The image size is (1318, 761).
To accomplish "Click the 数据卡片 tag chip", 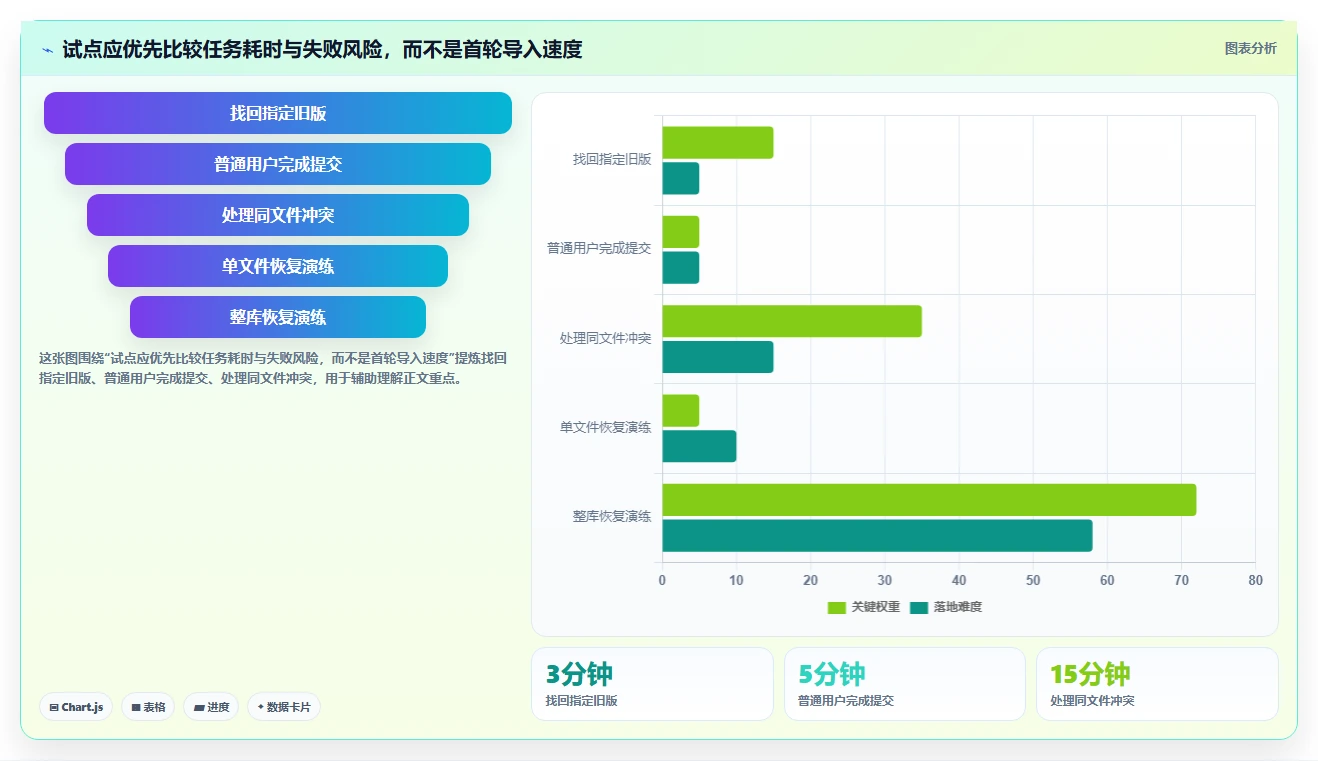I will pos(284,707).
